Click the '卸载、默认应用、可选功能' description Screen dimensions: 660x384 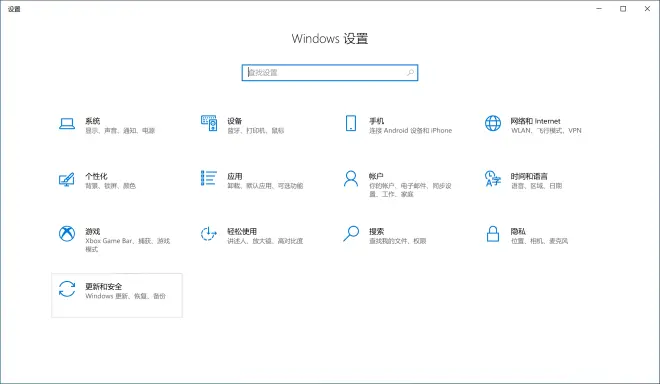click(x=265, y=186)
